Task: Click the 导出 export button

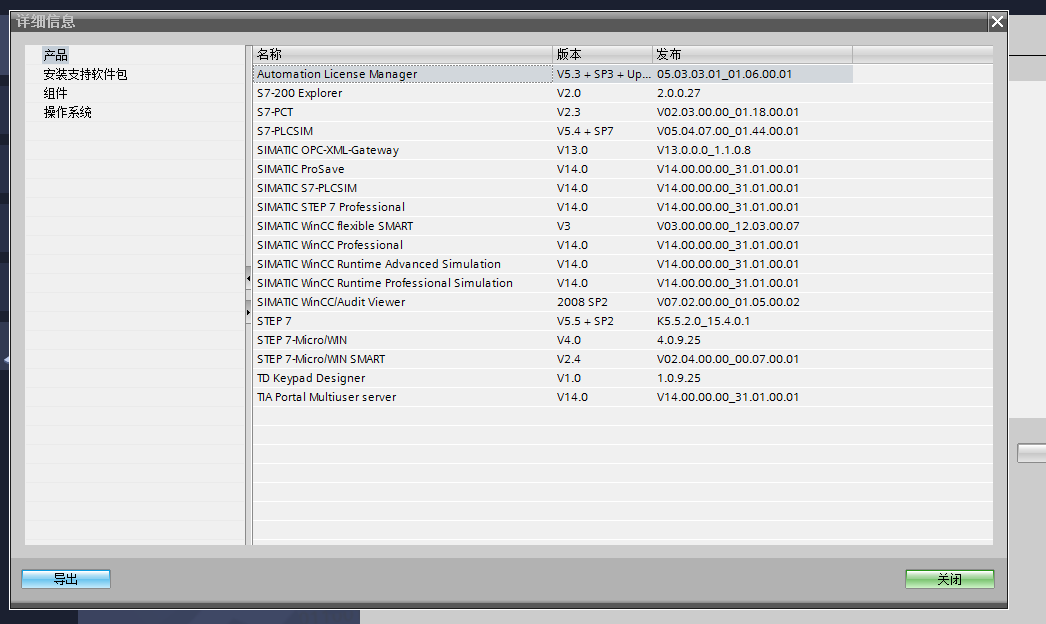Action: pyautogui.click(x=66, y=579)
